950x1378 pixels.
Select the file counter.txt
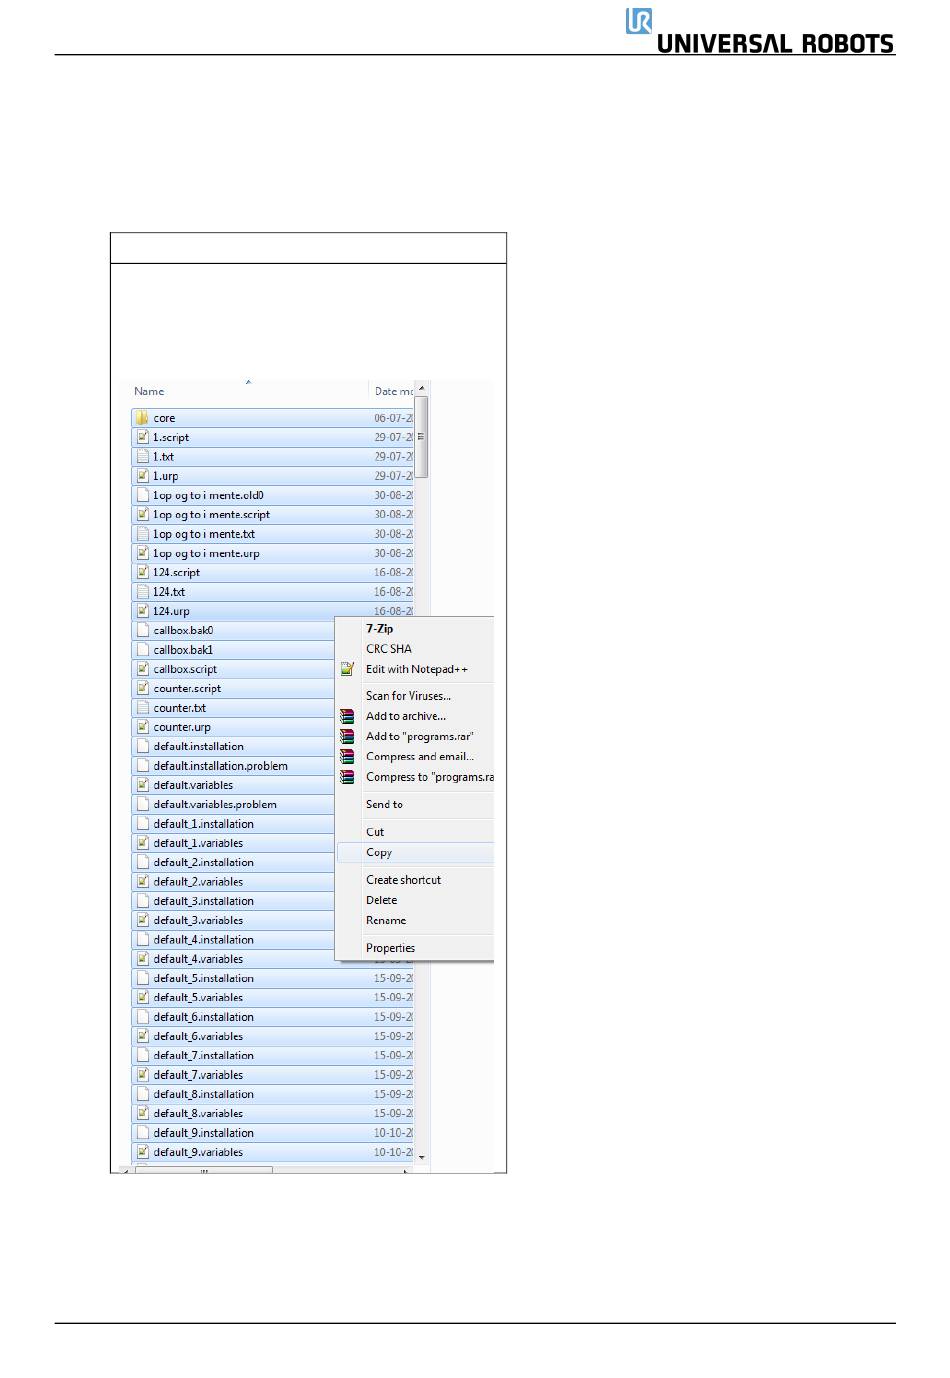[x=233, y=708]
